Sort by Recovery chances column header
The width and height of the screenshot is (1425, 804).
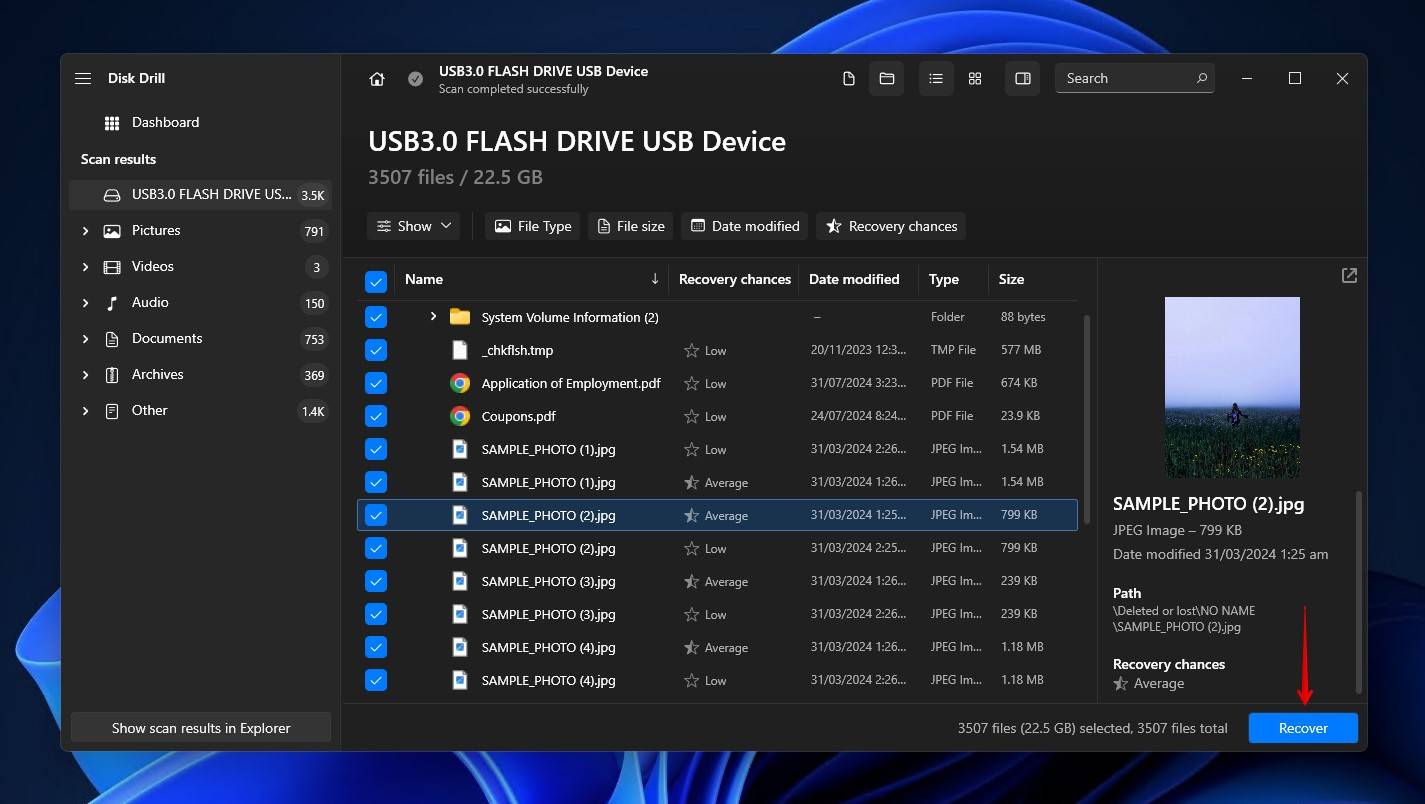(734, 279)
